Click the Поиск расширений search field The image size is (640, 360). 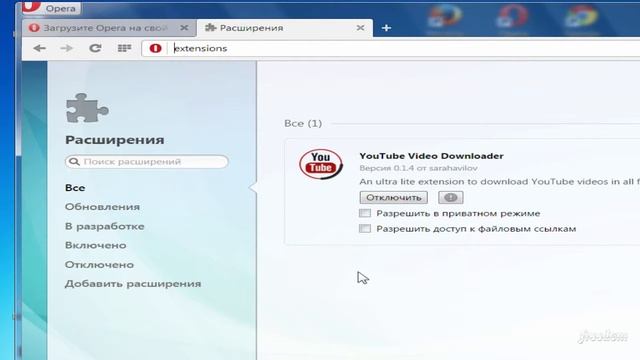point(147,162)
